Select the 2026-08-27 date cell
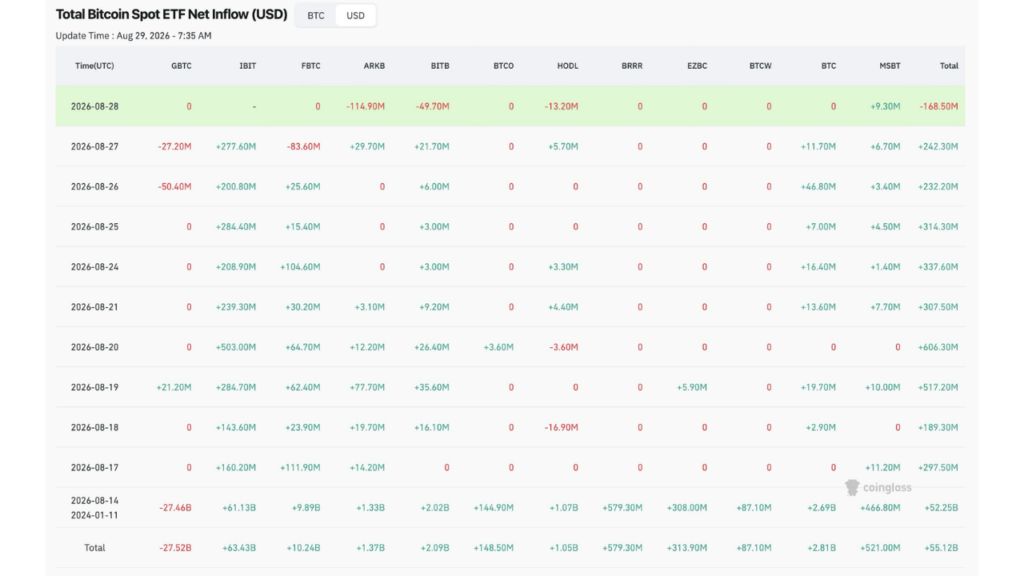This screenshot has height=576, width=1024. coord(95,147)
